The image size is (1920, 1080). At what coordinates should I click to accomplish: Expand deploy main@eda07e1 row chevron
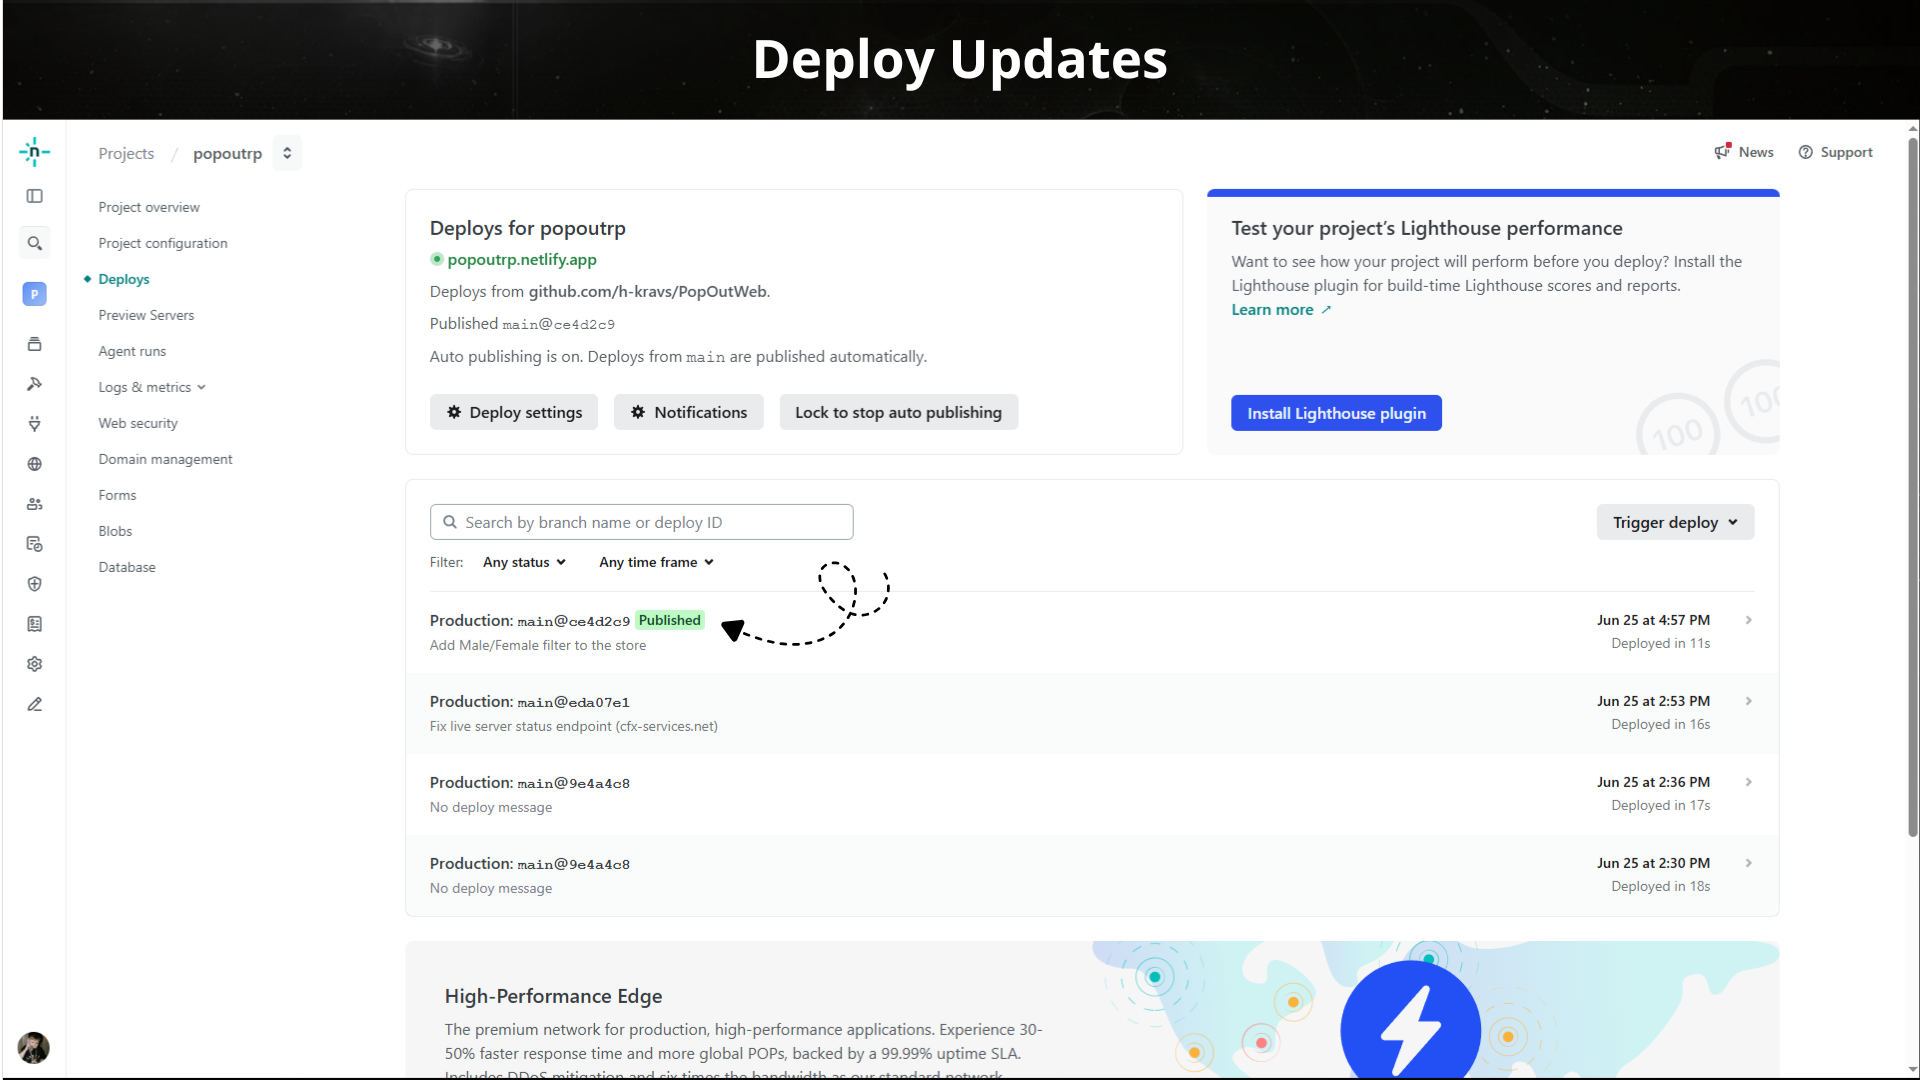(1748, 701)
